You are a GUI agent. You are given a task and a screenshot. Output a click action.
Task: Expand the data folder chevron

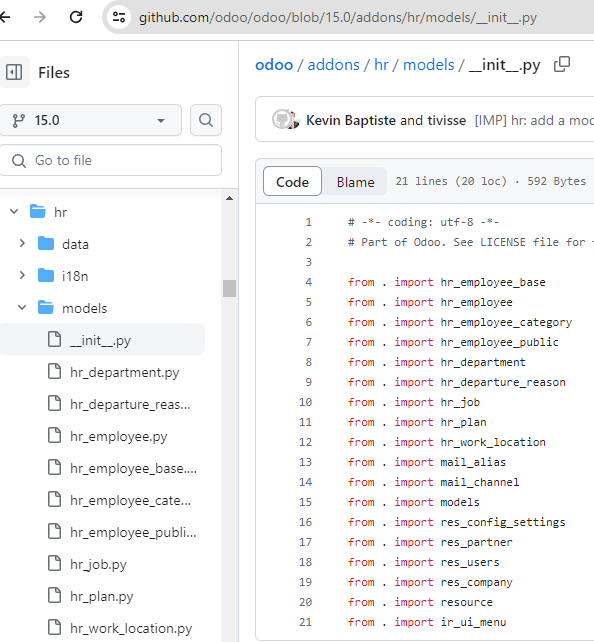point(22,244)
